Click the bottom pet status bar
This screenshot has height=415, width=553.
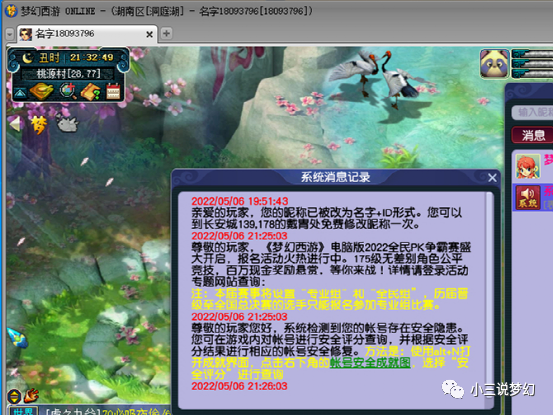click(x=533, y=74)
